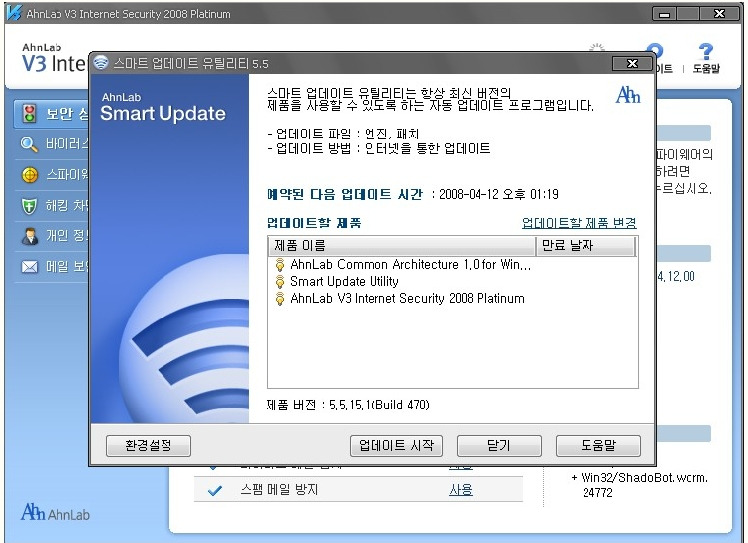The height and width of the screenshot is (543, 748).
Task: Click the Ahn logo in update dialog
Action: (628, 94)
